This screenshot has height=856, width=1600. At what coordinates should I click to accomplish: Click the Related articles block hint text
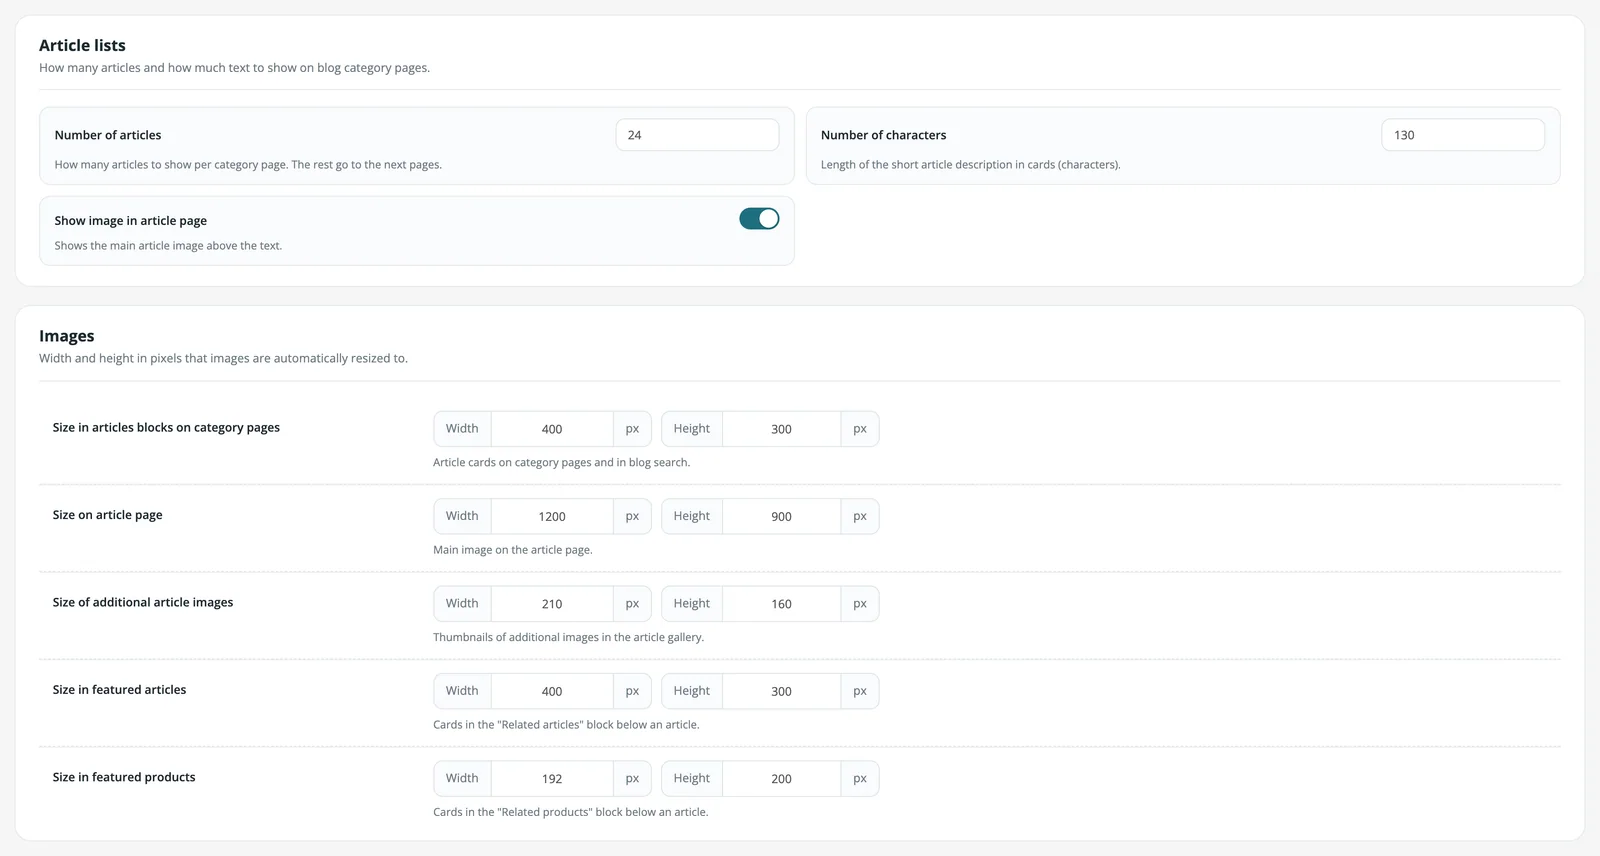[x=566, y=725]
